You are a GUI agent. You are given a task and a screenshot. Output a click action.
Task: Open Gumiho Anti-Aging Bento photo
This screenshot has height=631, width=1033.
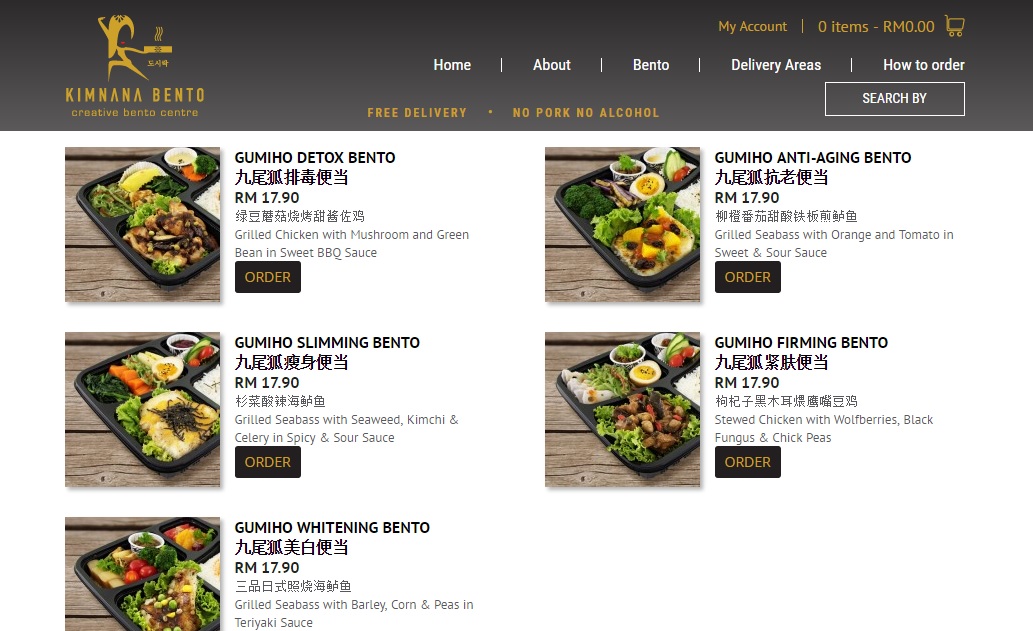tap(623, 225)
